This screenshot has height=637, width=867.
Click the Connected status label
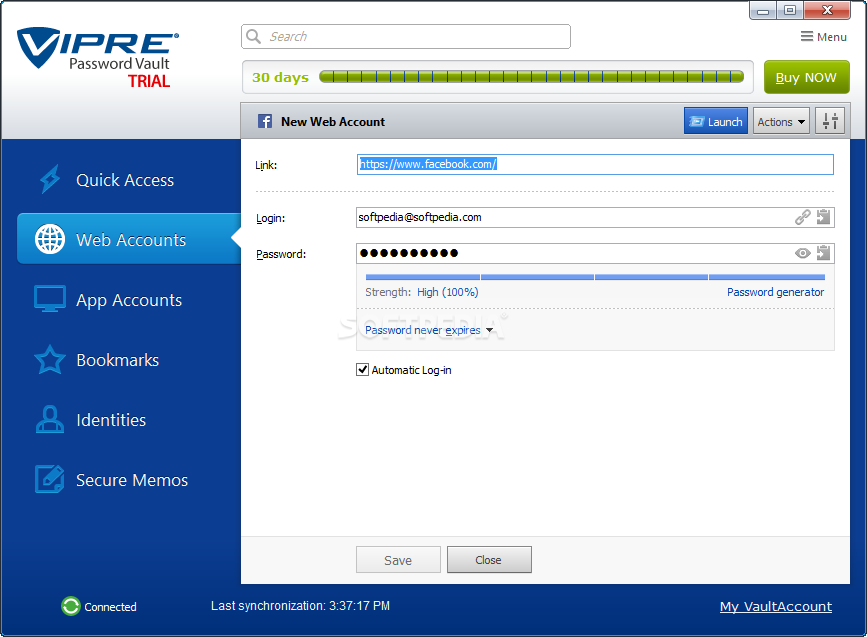point(110,607)
